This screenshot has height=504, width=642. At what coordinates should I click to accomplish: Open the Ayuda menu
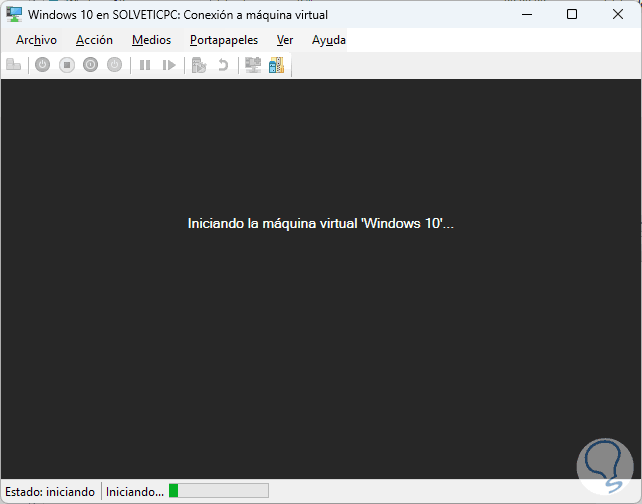(x=329, y=40)
